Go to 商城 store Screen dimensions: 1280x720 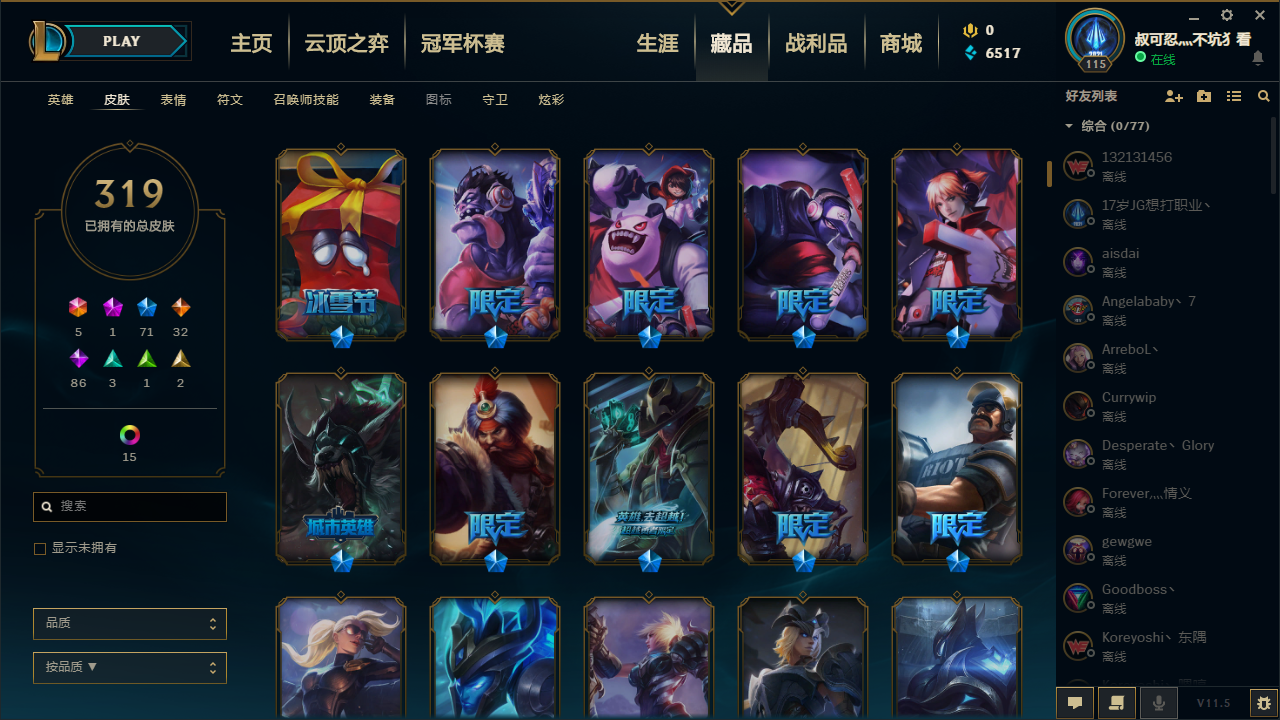[901, 43]
